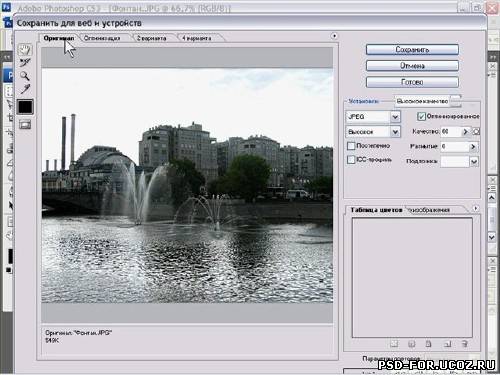Click the map-to-transparent icon under color table
500x375 pixels.
coord(394,344)
